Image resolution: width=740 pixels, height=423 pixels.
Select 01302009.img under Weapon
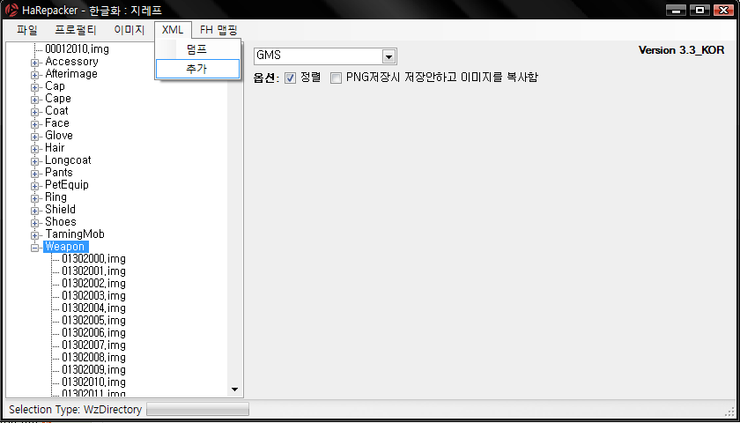pos(93,370)
